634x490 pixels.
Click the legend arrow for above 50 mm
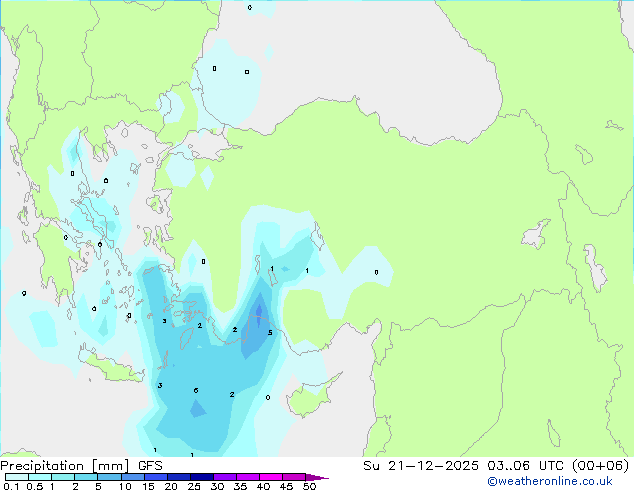[317, 477]
